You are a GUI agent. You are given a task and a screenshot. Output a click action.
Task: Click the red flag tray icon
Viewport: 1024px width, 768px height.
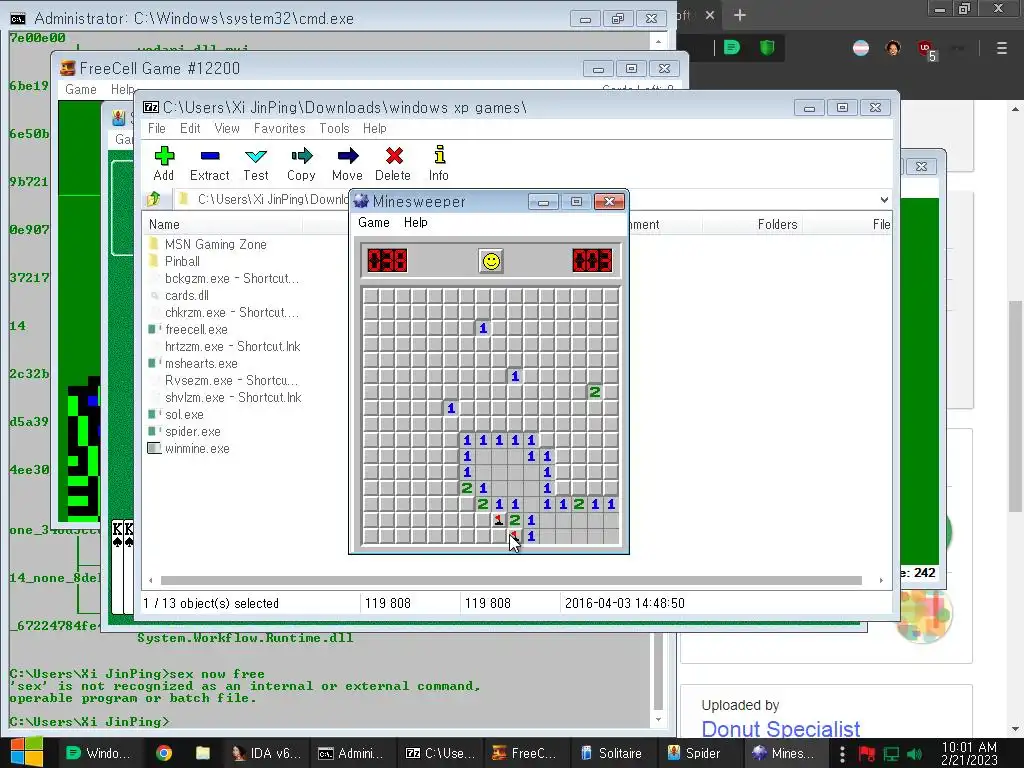(867, 754)
